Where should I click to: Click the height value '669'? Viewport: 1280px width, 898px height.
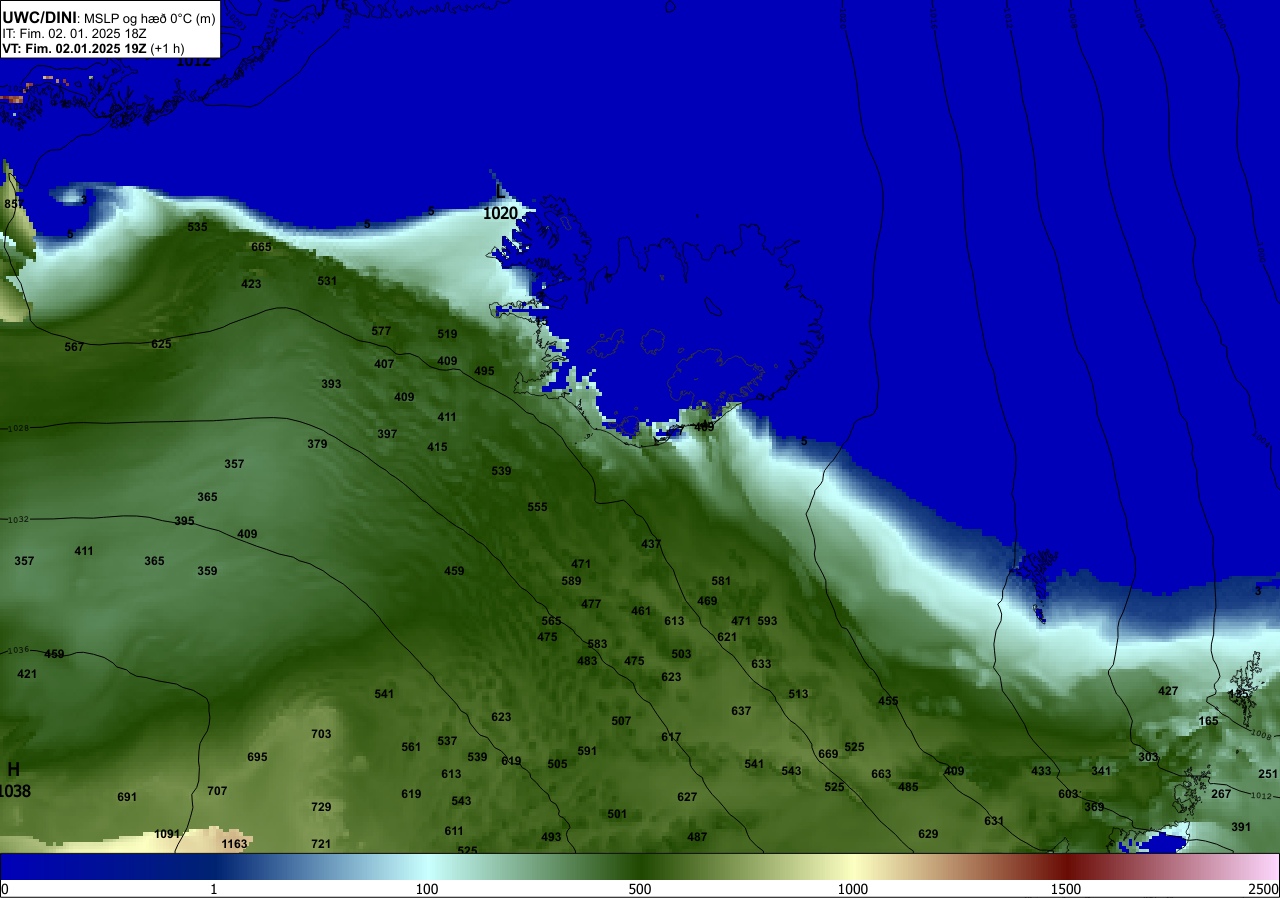(828, 754)
